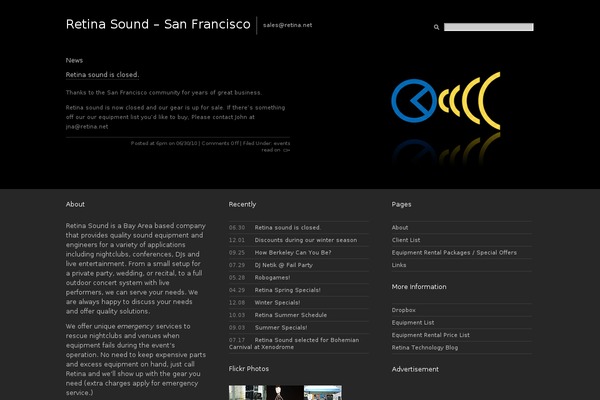Click the 'Posted at 6pm on 06/30/10' text
600x400 pixels.
click(164, 143)
